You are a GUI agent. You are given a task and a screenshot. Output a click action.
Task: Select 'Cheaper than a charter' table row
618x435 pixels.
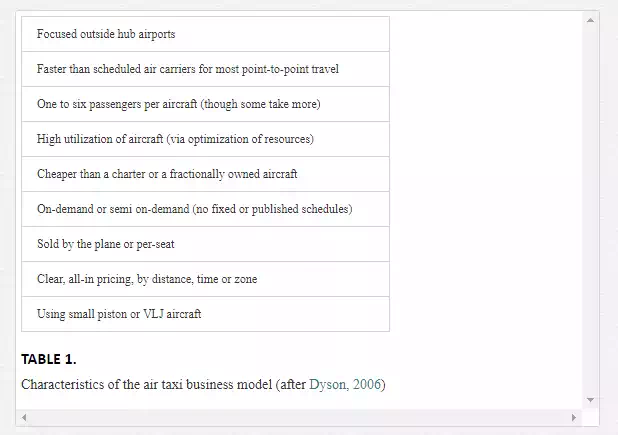(x=205, y=174)
